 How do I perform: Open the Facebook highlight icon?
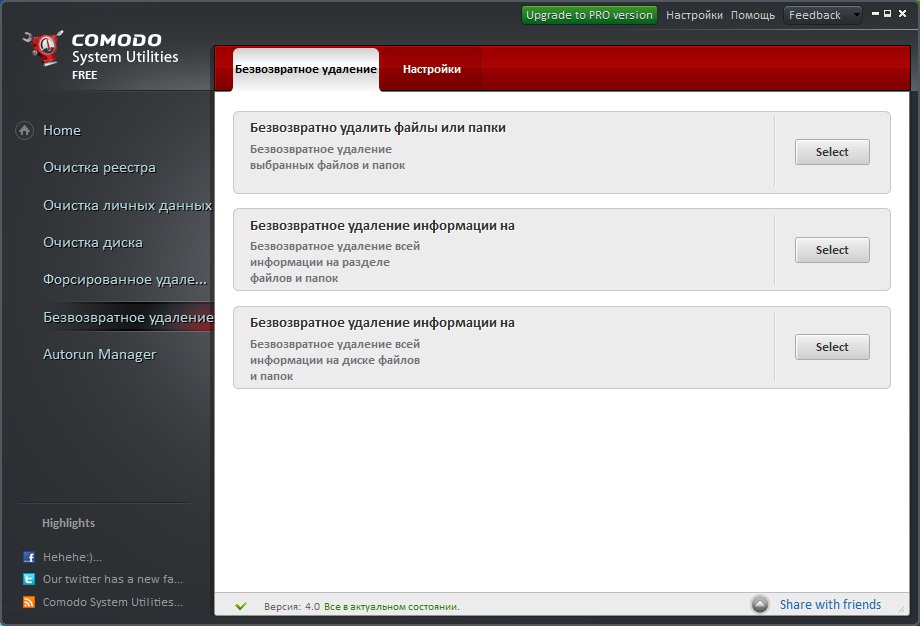point(29,557)
